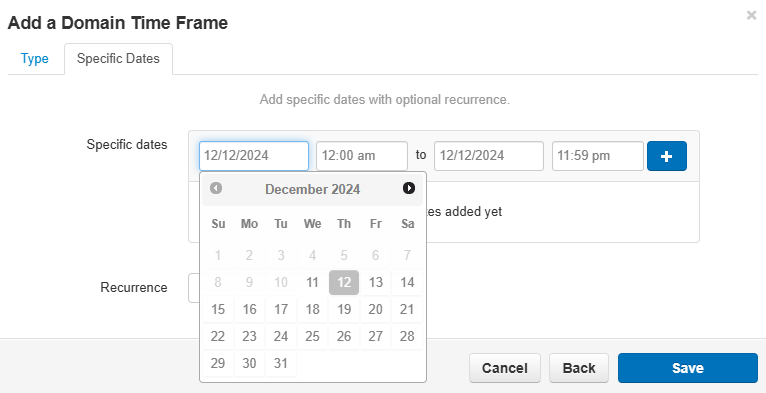Click the start time field 12:00 am
This screenshot has height=393, width=766.
(362, 156)
